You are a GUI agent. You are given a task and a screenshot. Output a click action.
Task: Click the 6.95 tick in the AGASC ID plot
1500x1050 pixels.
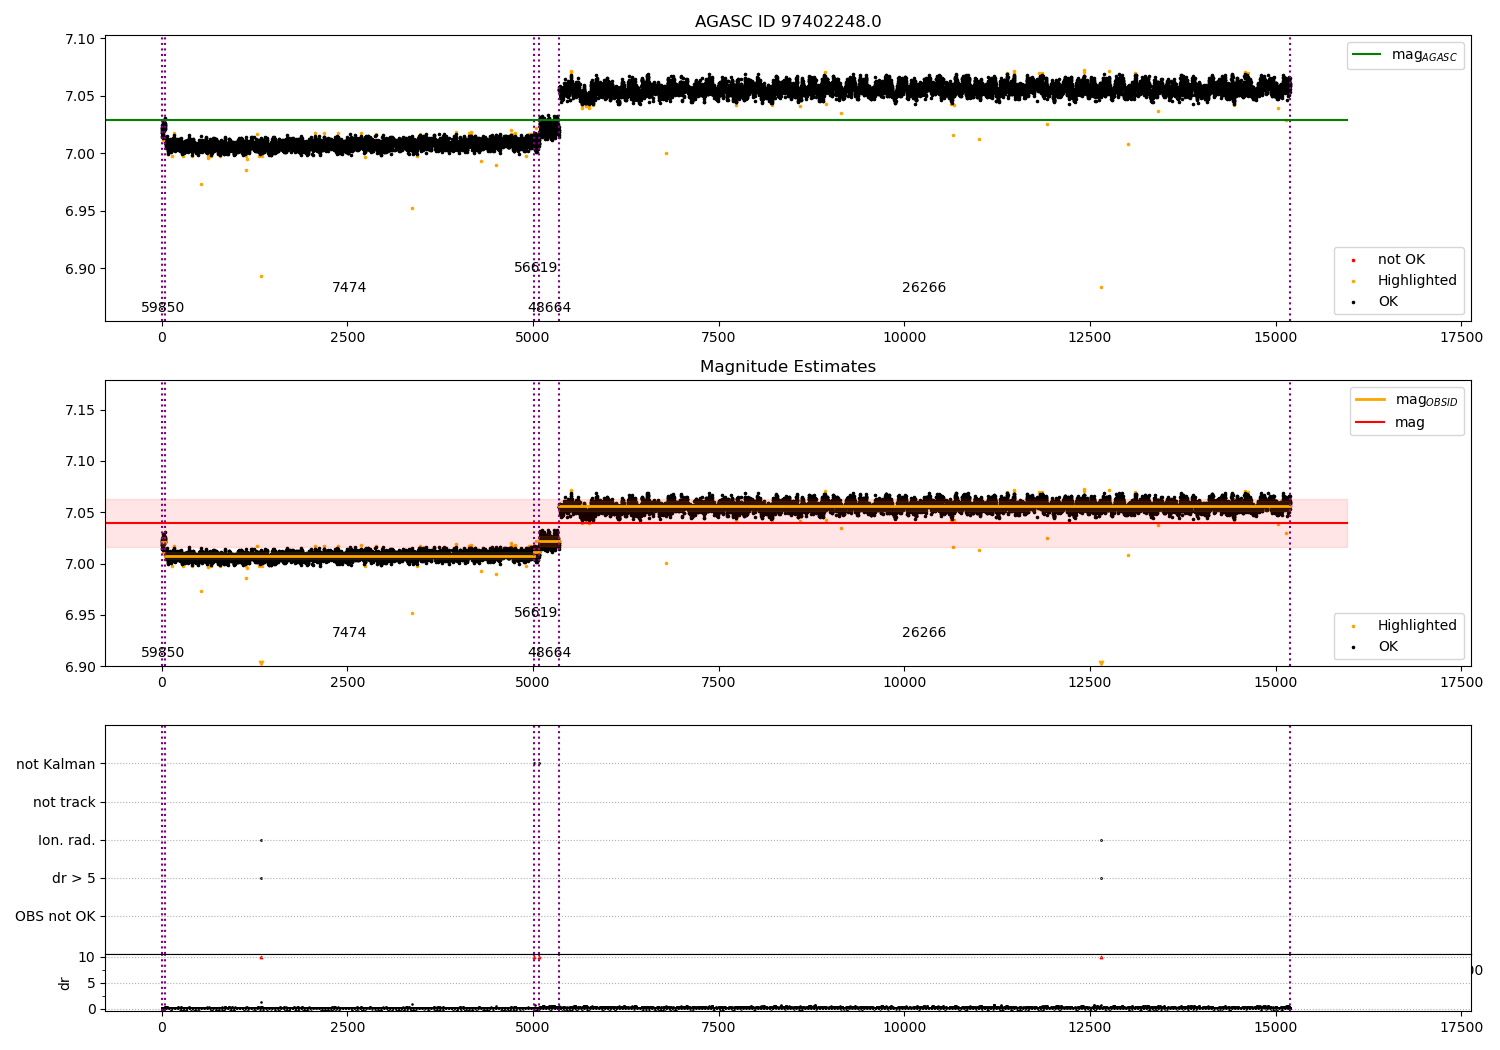(78, 212)
